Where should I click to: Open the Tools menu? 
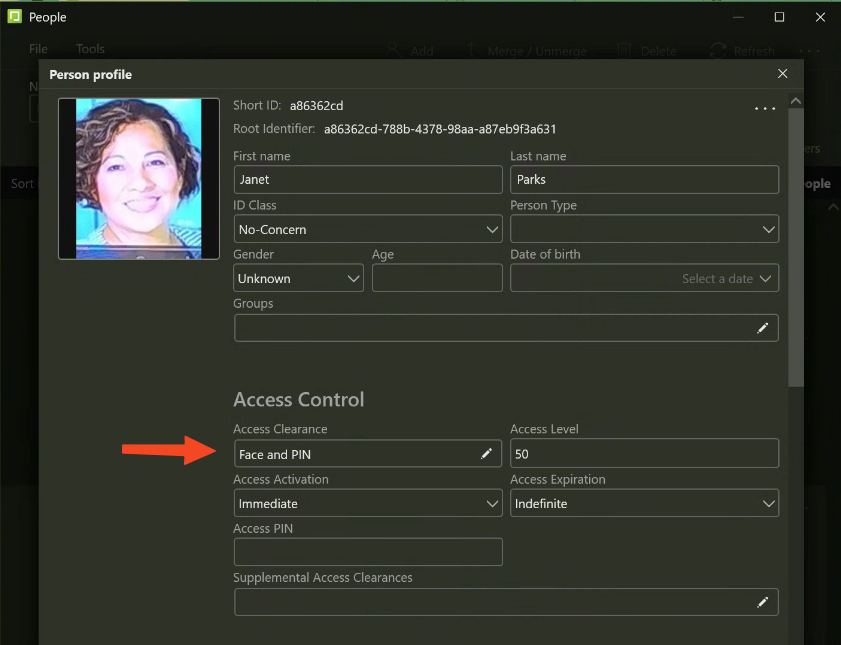click(x=90, y=49)
